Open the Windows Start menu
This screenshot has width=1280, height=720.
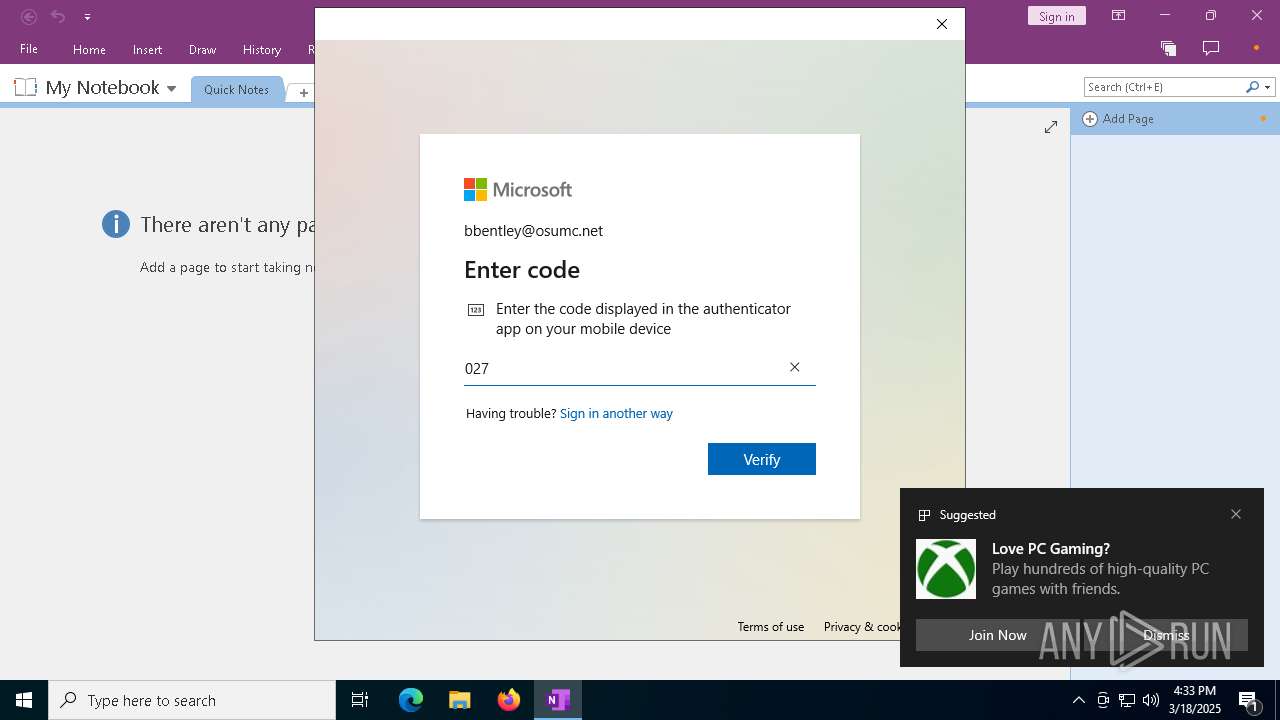24,700
